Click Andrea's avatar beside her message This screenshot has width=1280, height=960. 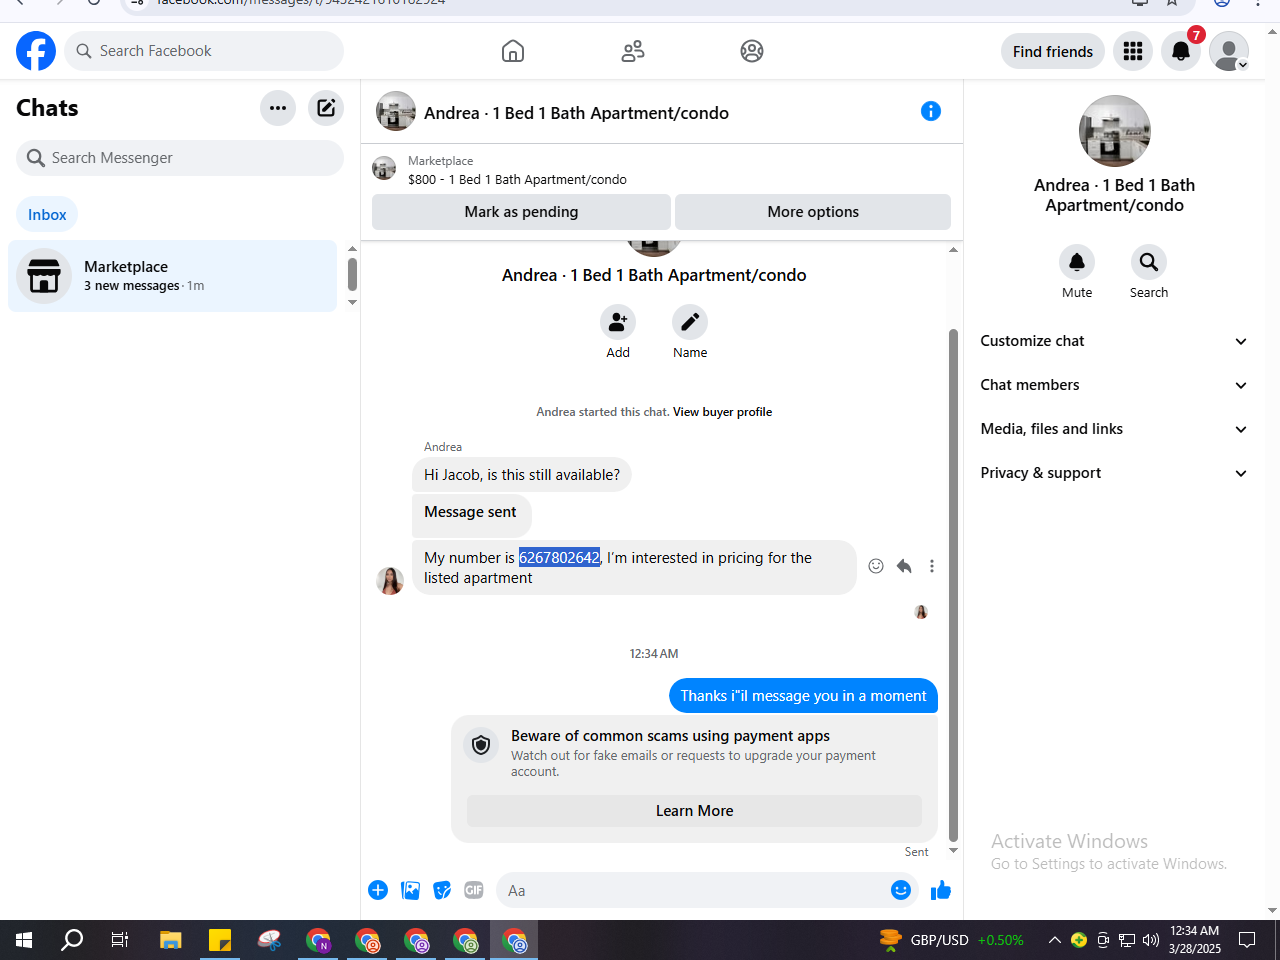point(390,580)
